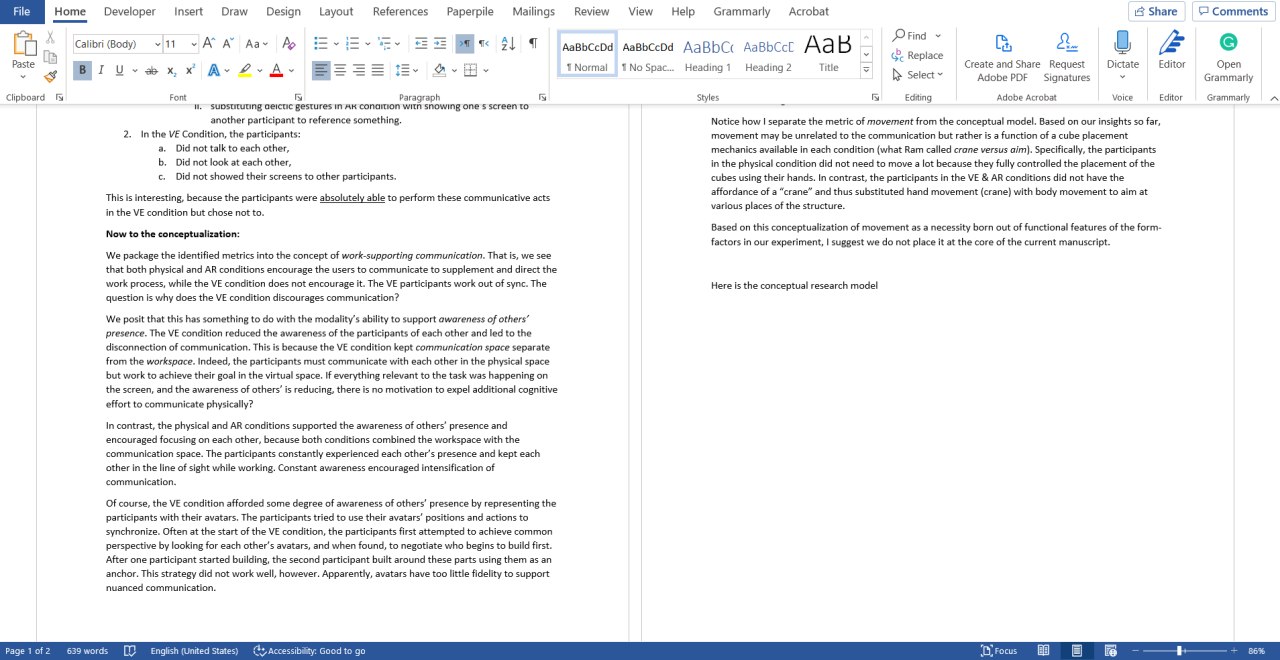Click Replace in Editing group

(917, 55)
